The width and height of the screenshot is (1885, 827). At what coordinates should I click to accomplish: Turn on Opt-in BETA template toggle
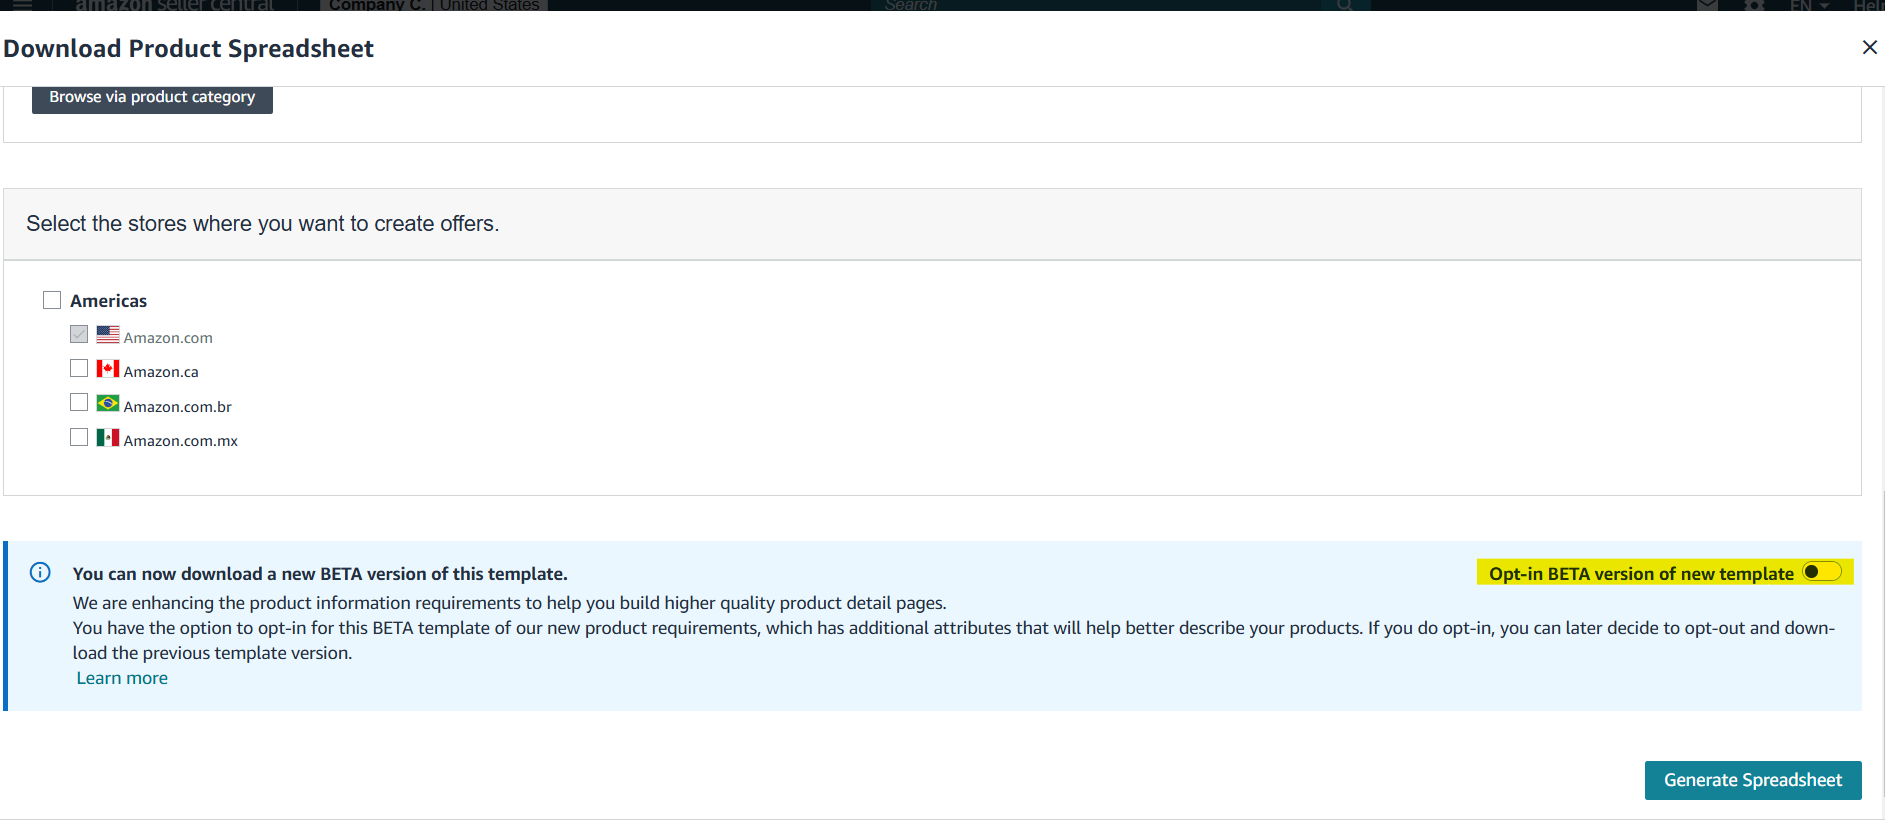click(x=1821, y=572)
